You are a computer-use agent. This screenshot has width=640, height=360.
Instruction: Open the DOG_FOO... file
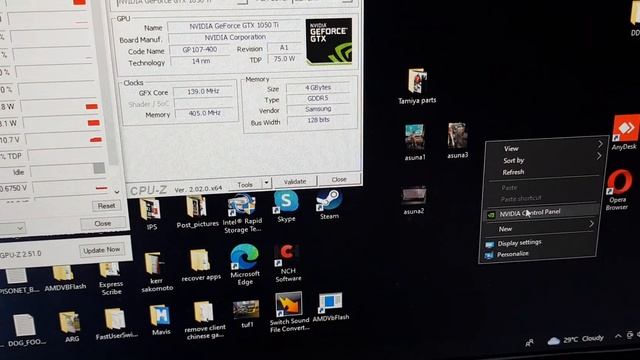coord(24,325)
